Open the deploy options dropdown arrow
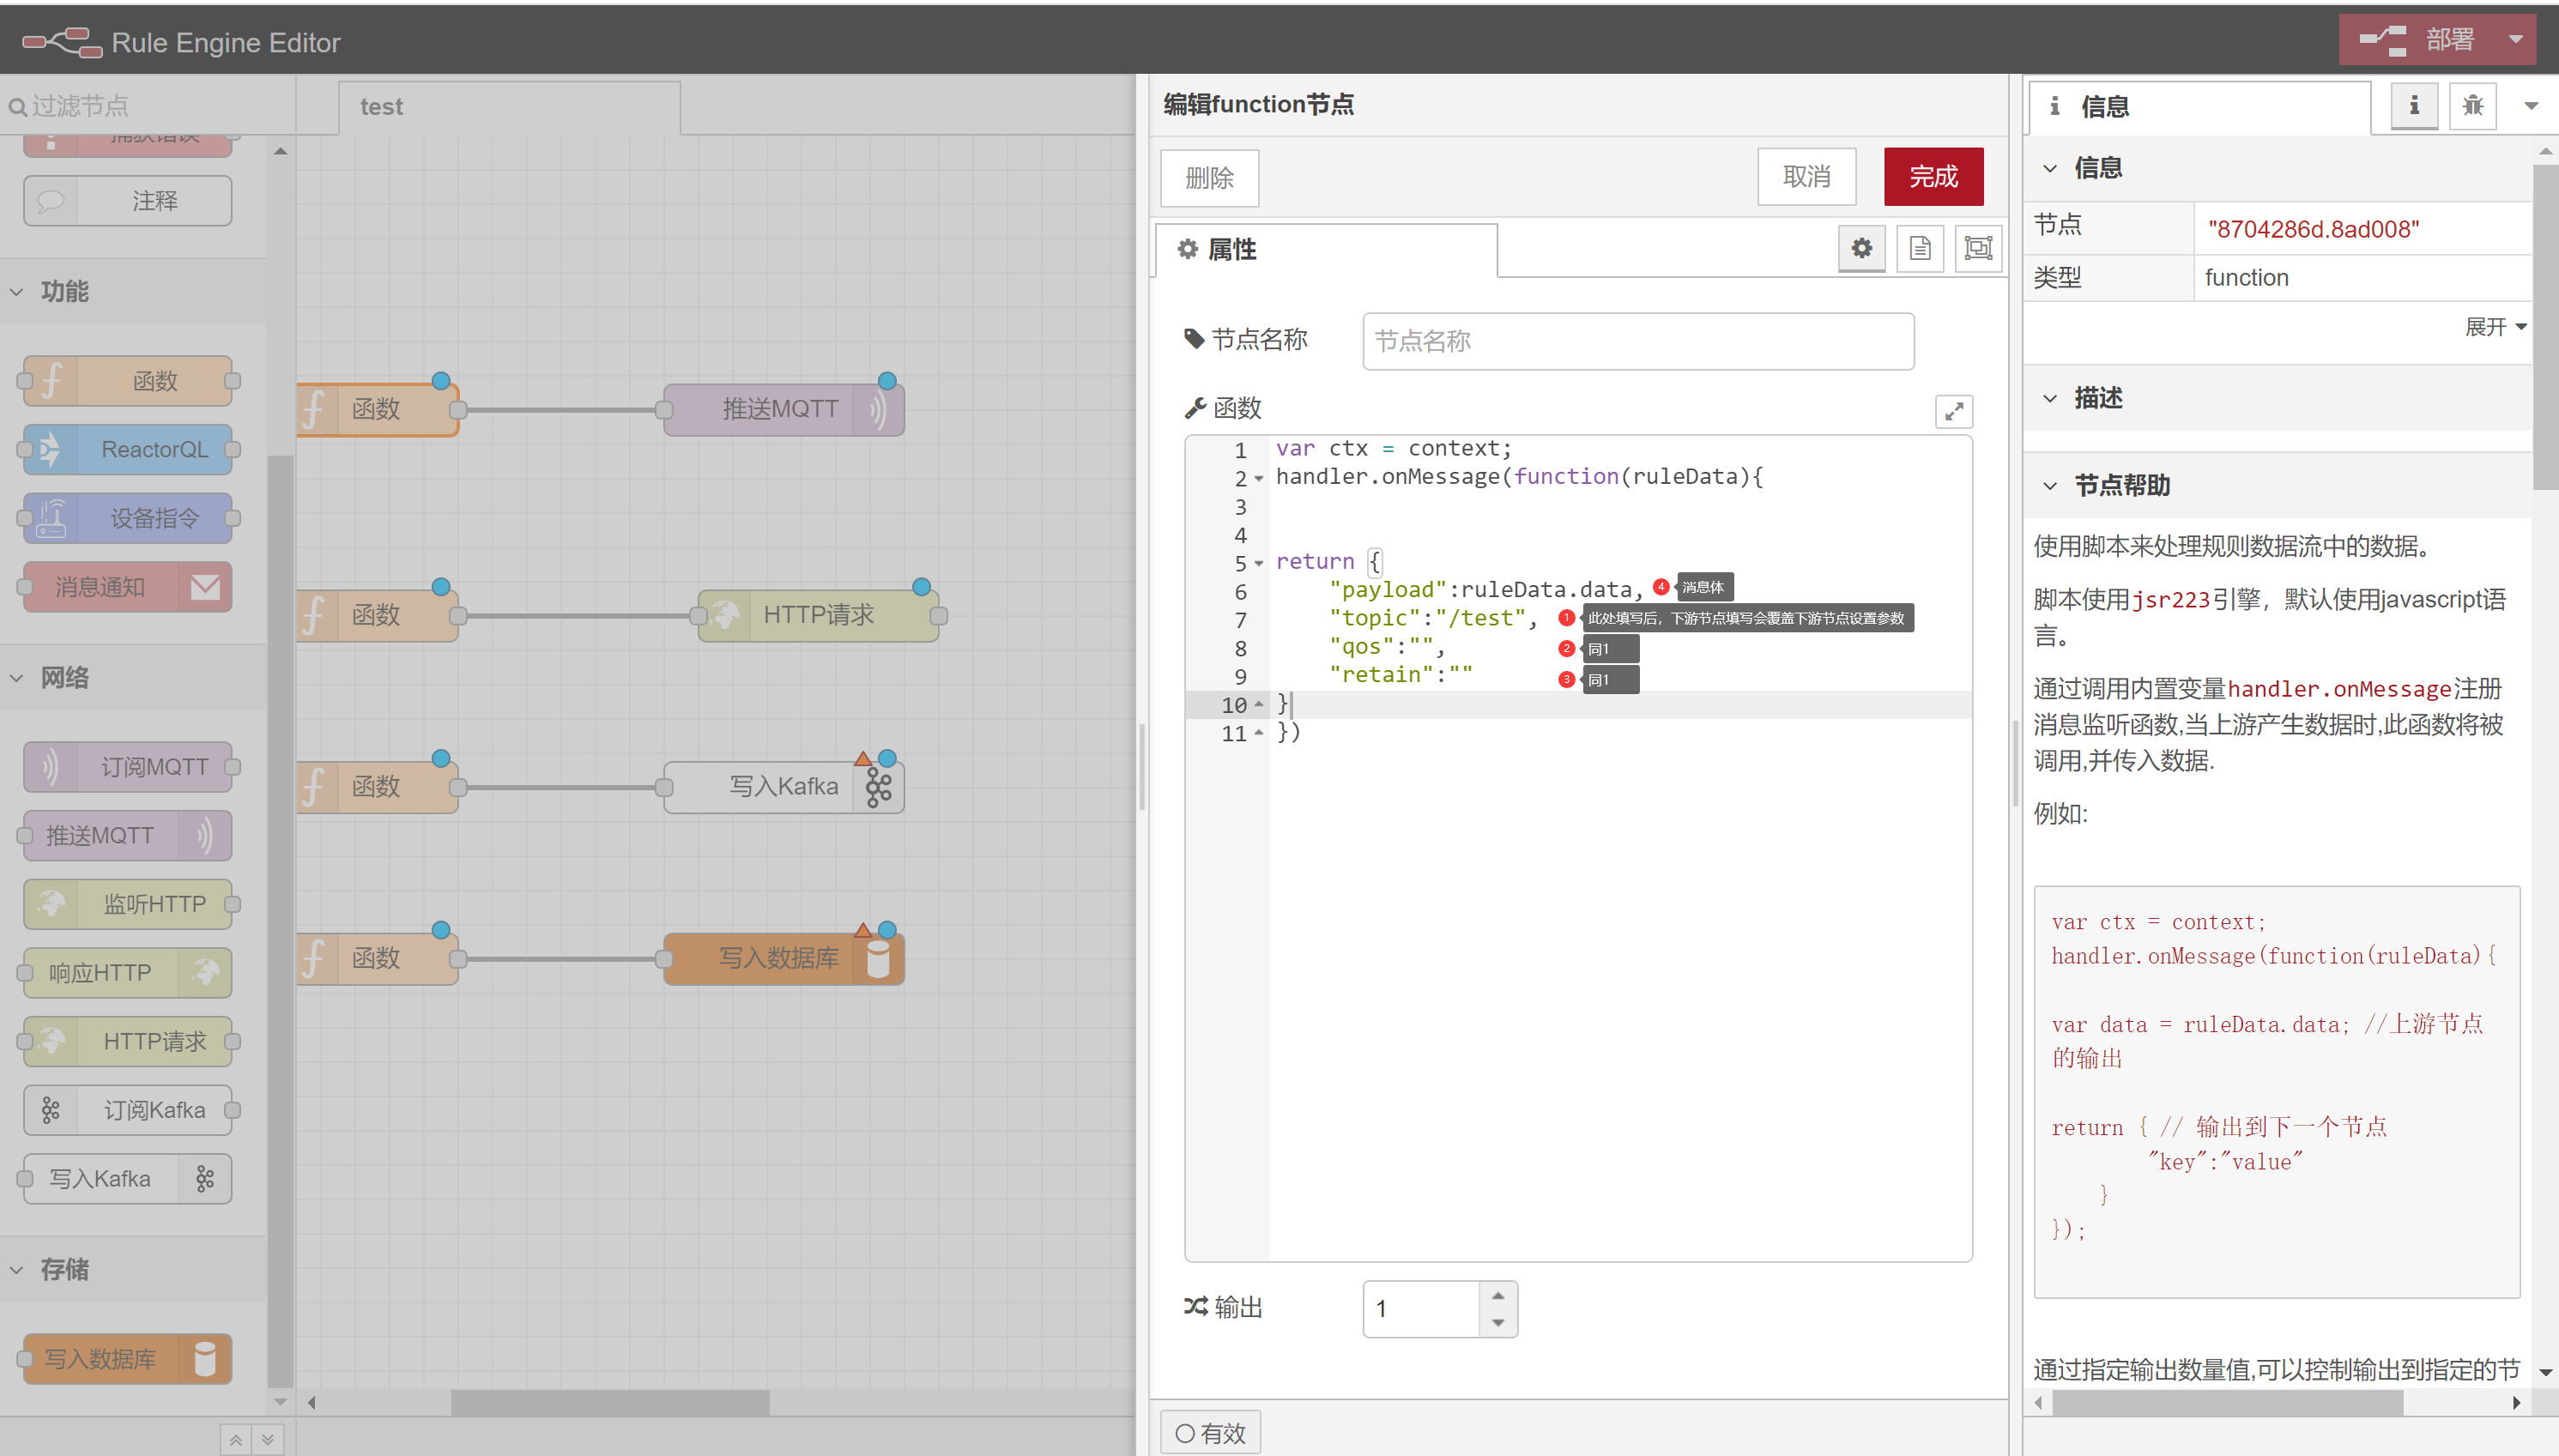Screen dimensions: 2559x1456 click(x=2516, y=40)
